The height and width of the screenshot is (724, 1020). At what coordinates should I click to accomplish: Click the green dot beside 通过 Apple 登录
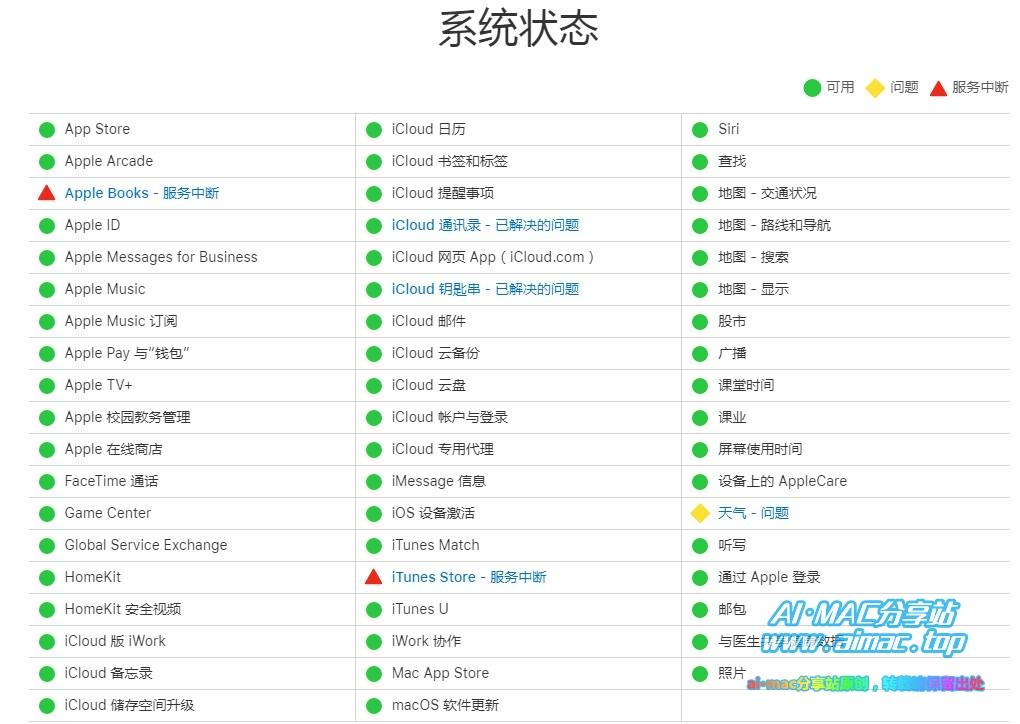(x=700, y=578)
